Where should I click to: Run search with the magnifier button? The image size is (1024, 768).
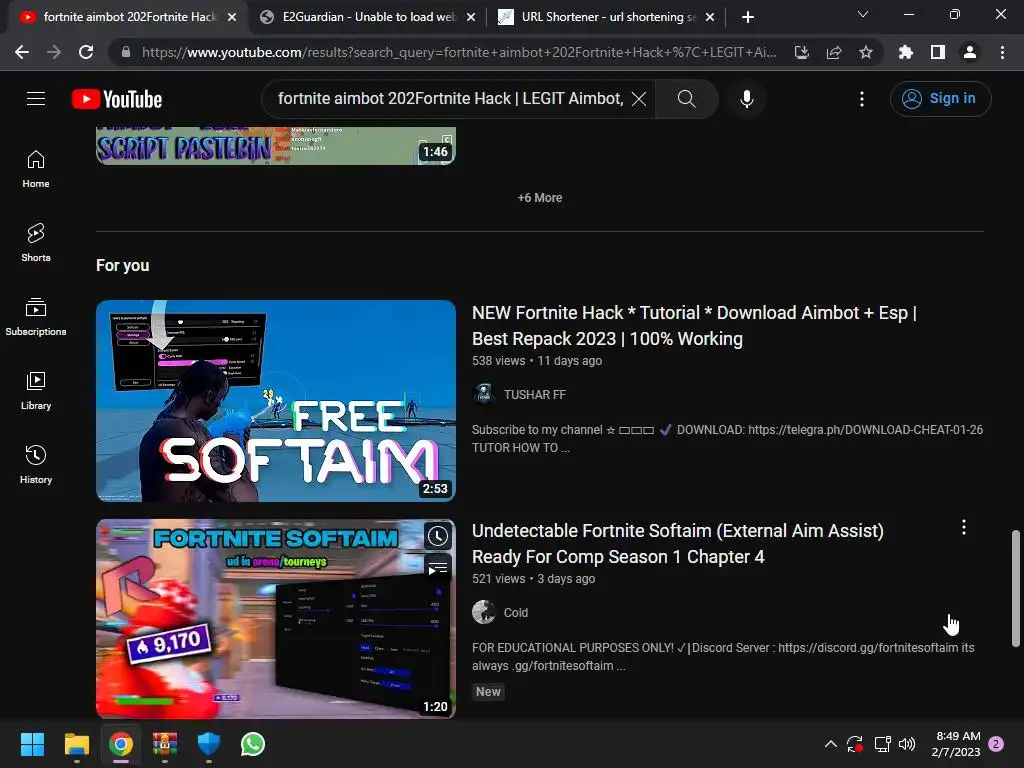tap(686, 99)
